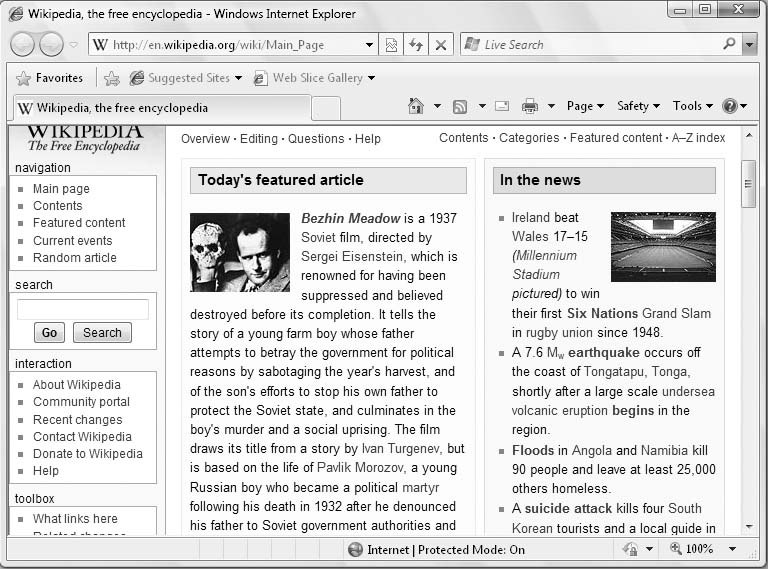Select the Wikipedia browser tab
Image resolution: width=768 pixels, height=569 pixels.
(160, 108)
